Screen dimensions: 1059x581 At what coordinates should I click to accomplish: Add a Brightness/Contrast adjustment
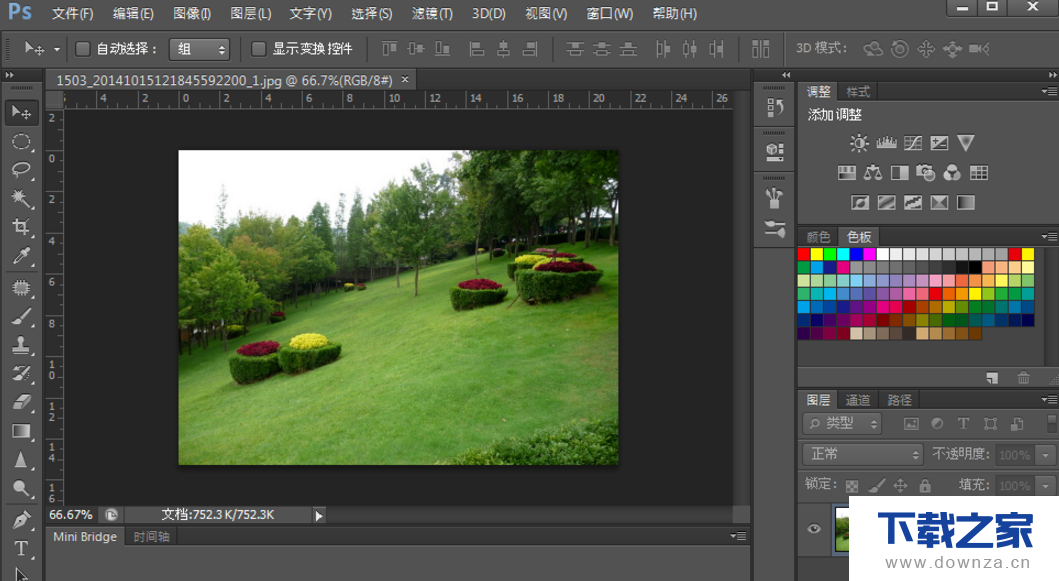coord(859,143)
